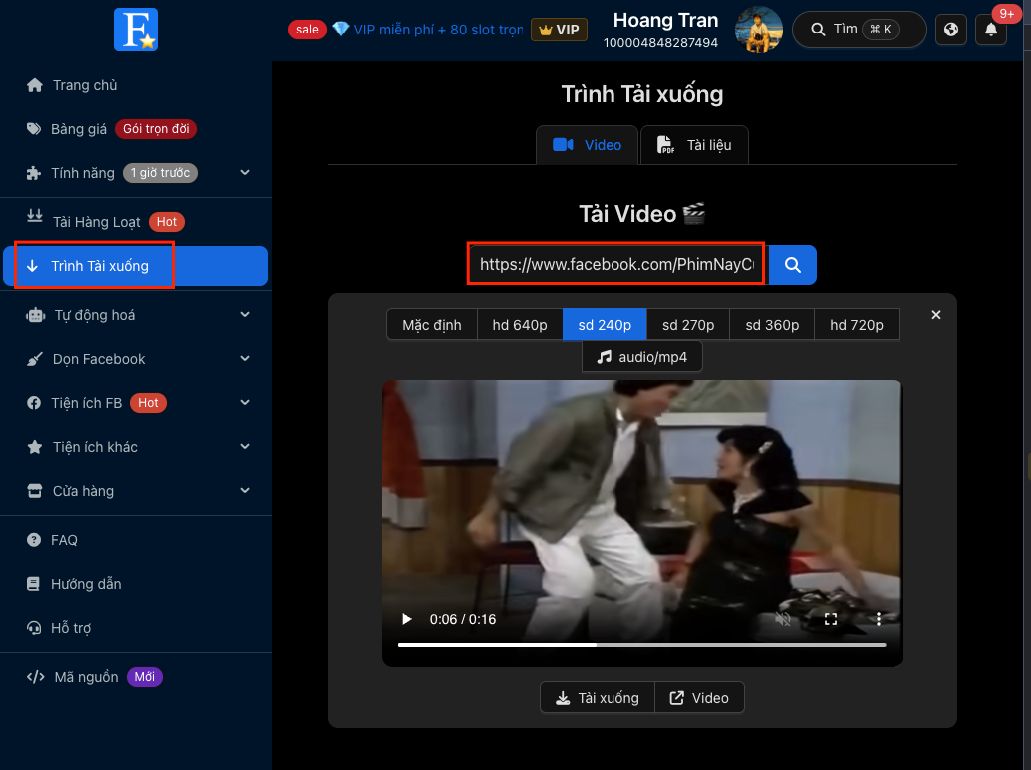
Task: Select the audio/mp4 format option
Action: 642,357
